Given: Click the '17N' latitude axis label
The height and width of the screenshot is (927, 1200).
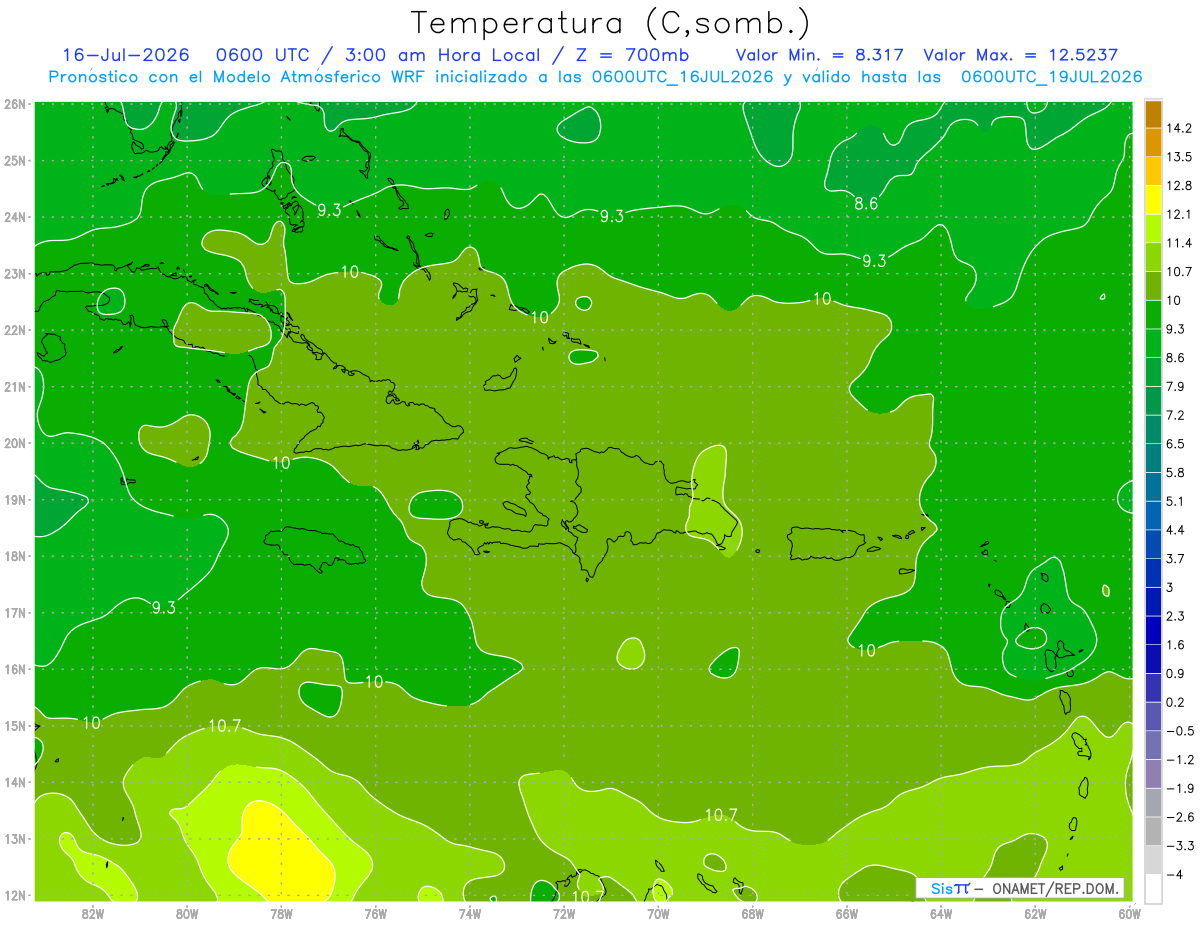Looking at the screenshot, I should pos(15,612).
